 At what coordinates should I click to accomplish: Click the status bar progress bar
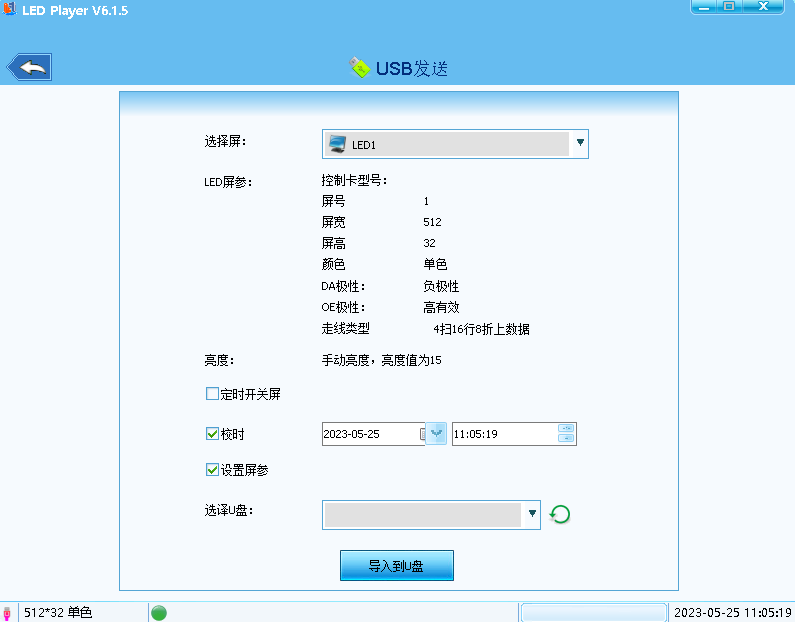click(x=594, y=612)
